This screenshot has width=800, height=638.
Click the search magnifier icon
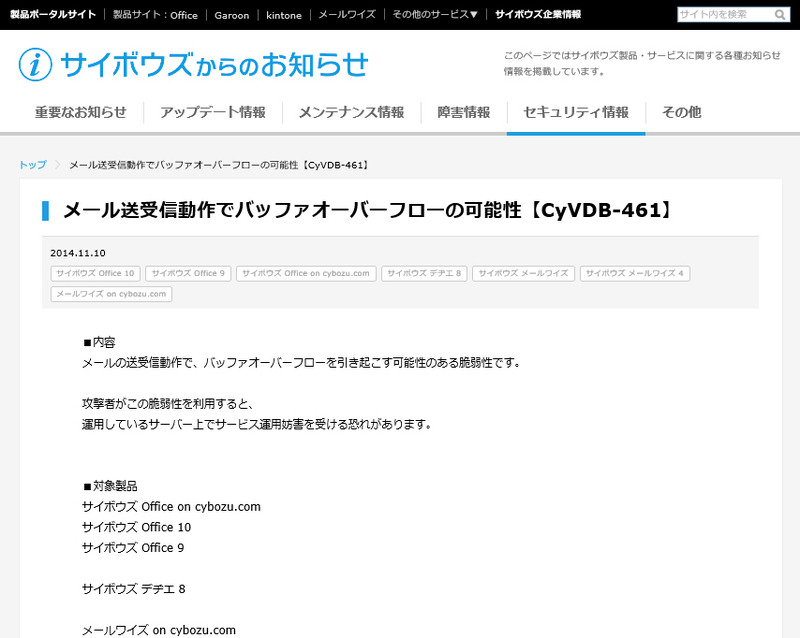(x=781, y=15)
